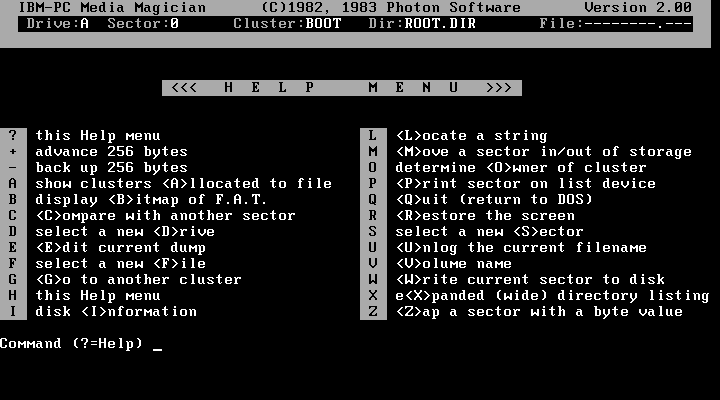
Task: Choose '<U>nlog the current filename'
Action: click(521, 248)
